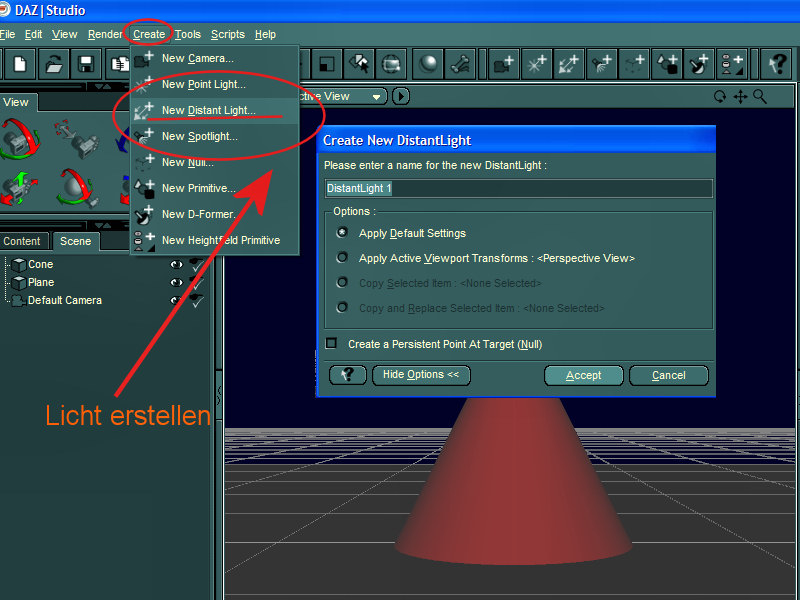Click the sphere orbit-around icon

click(x=77, y=188)
